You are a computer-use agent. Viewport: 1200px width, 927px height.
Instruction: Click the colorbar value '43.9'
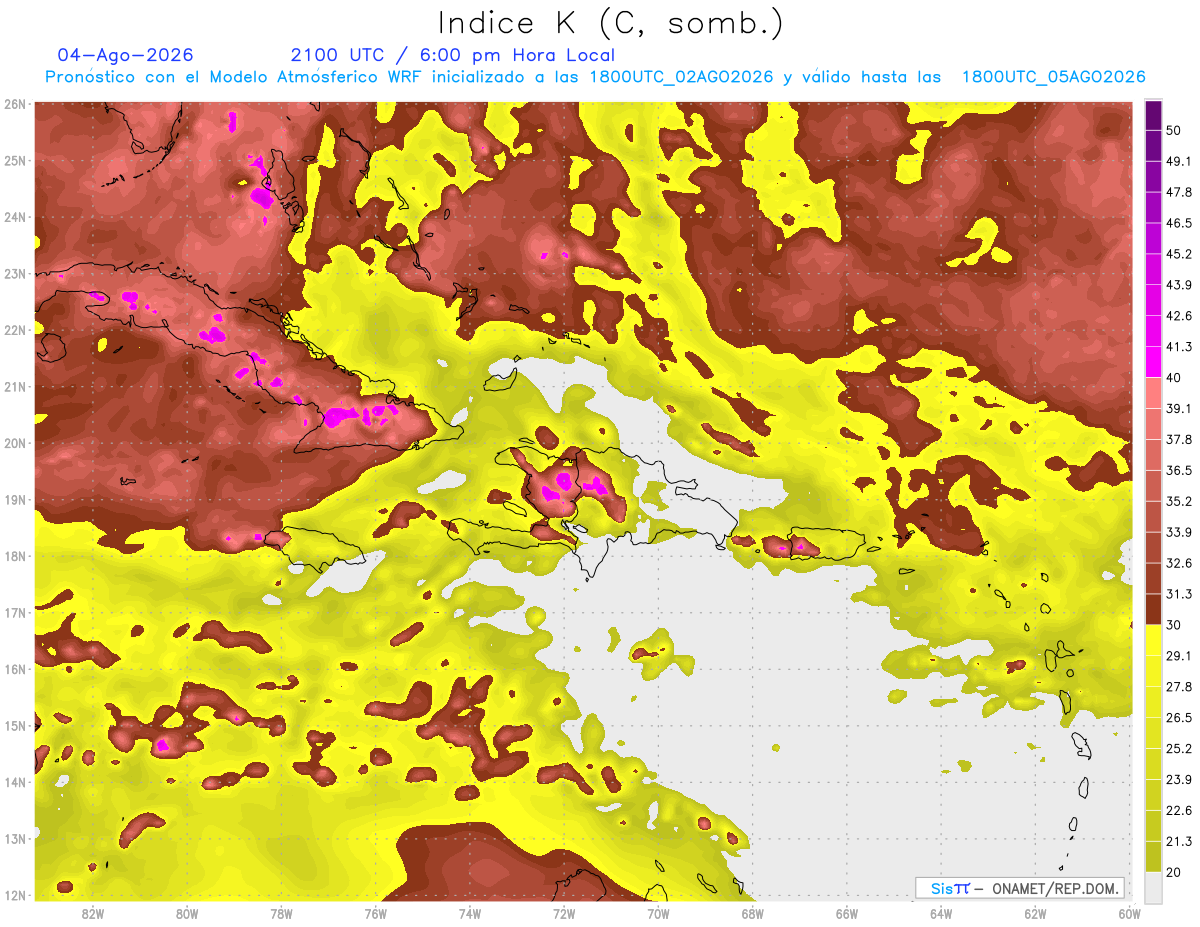1179,285
